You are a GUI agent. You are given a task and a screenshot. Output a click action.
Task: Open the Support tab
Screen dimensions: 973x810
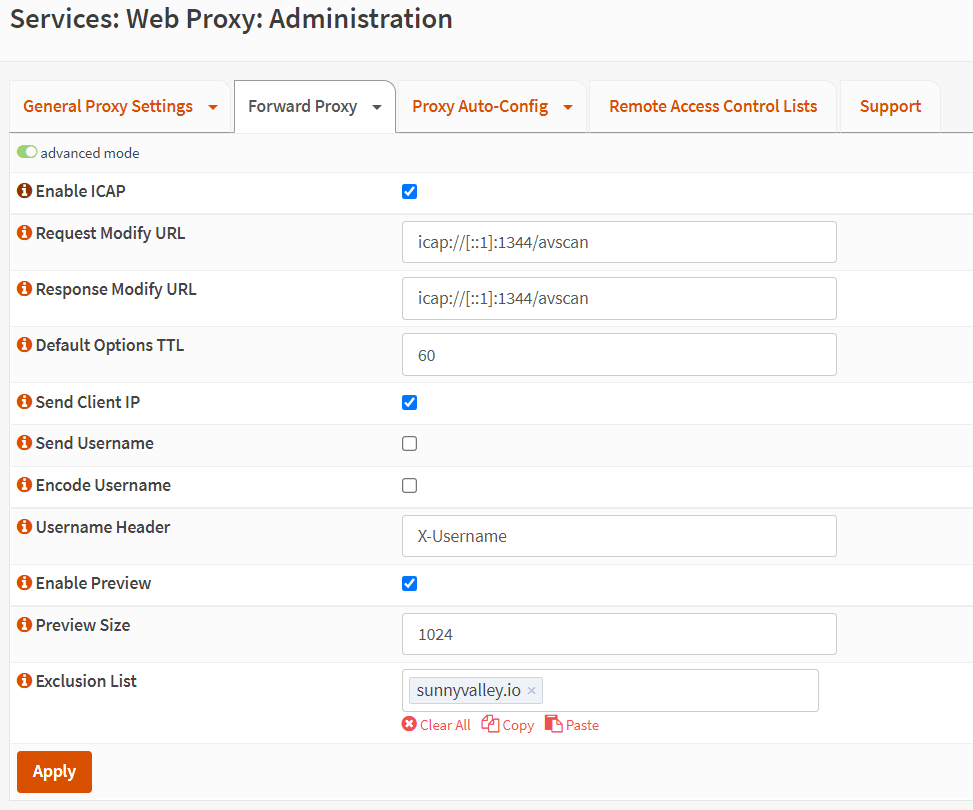890,106
